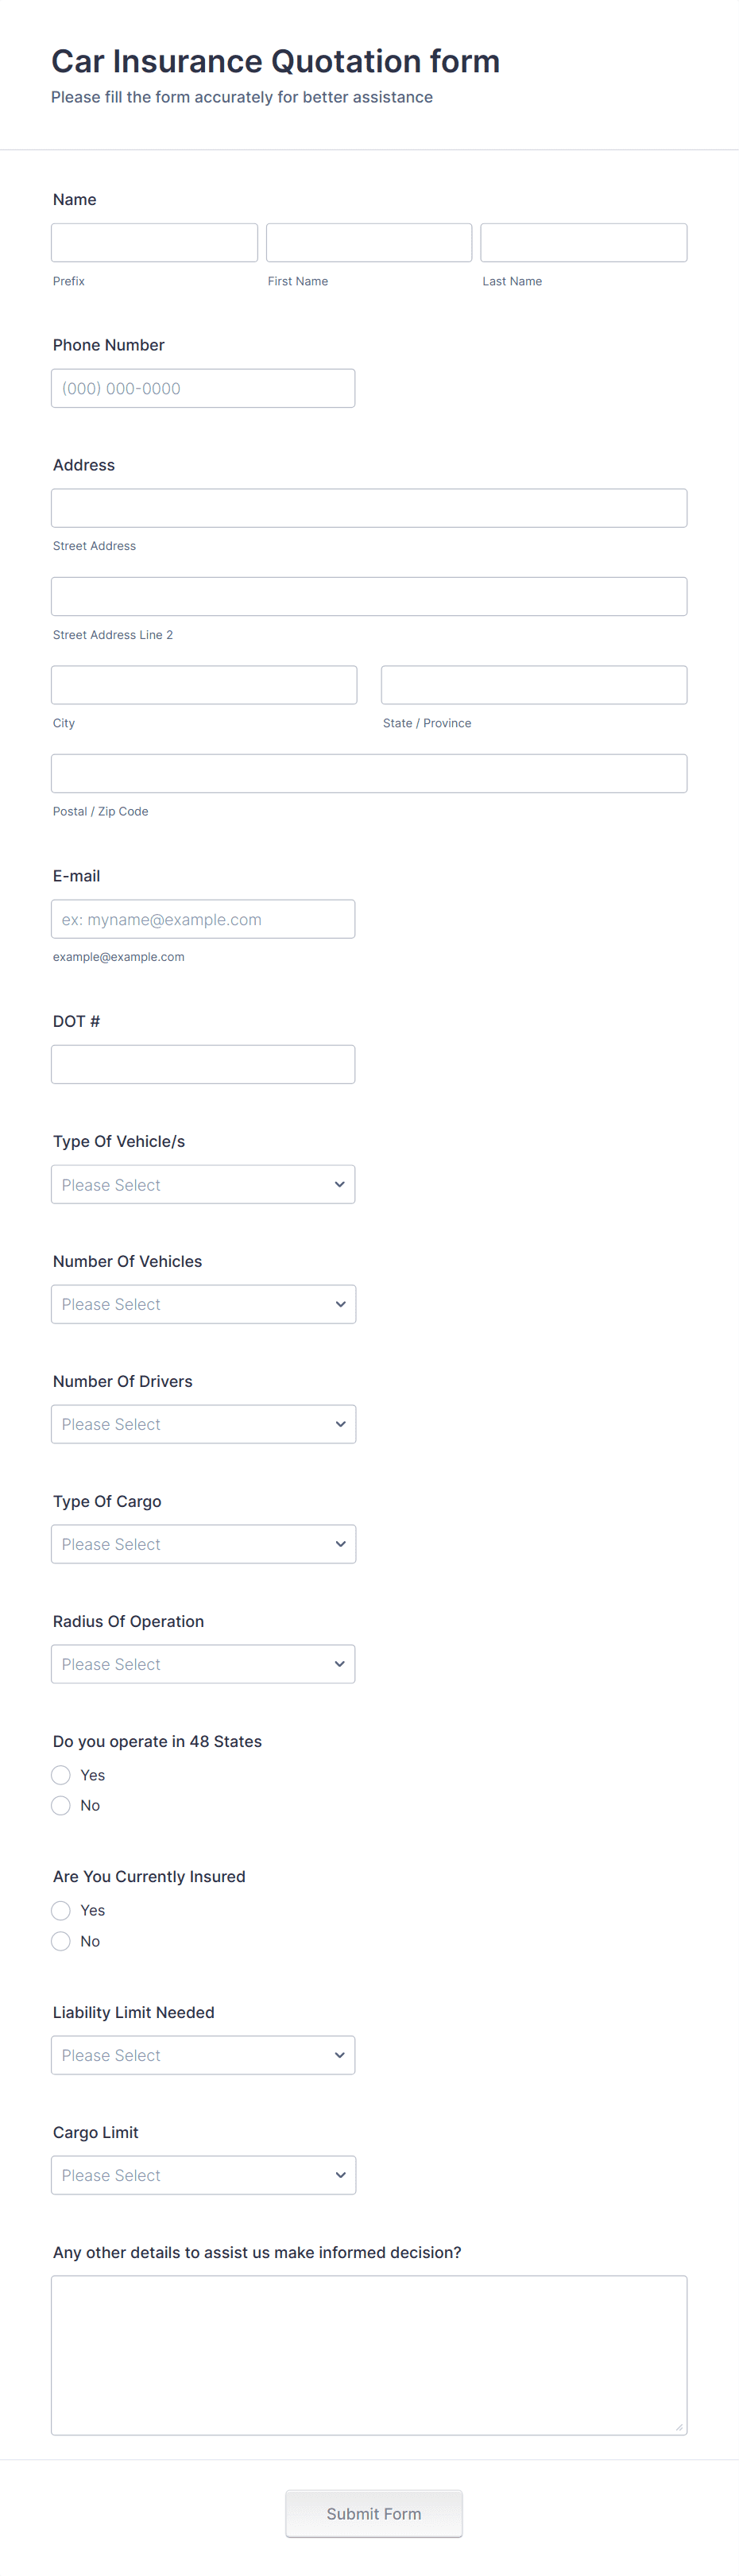The image size is (739, 2576).
Task: Click the Phone Number field
Action: 203,388
